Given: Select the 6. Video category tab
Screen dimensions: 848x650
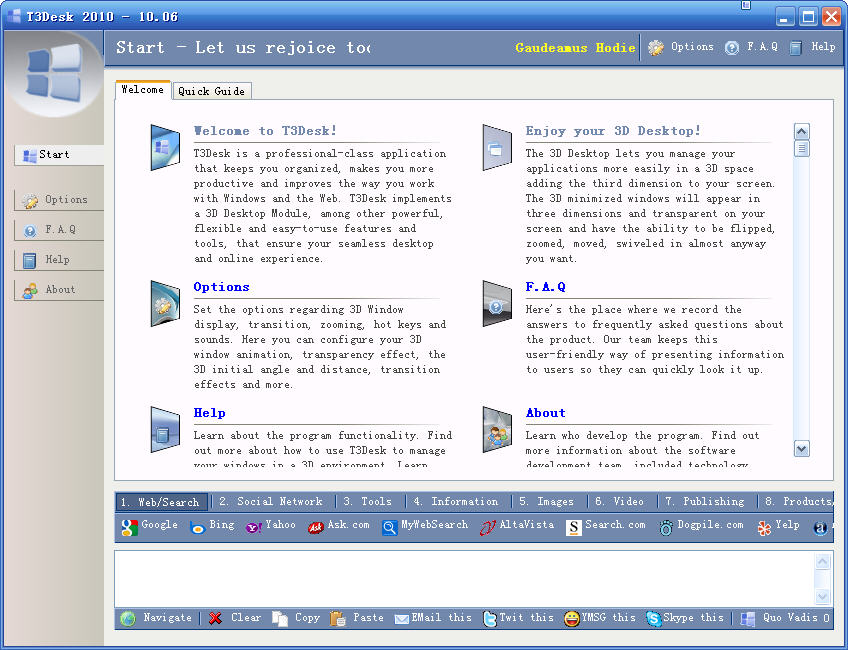Looking at the screenshot, I should pos(620,502).
